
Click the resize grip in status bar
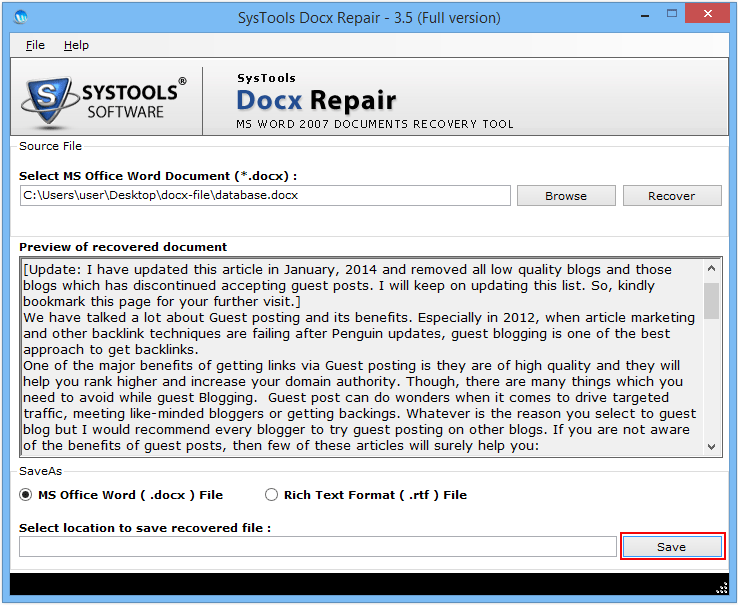pos(722,588)
